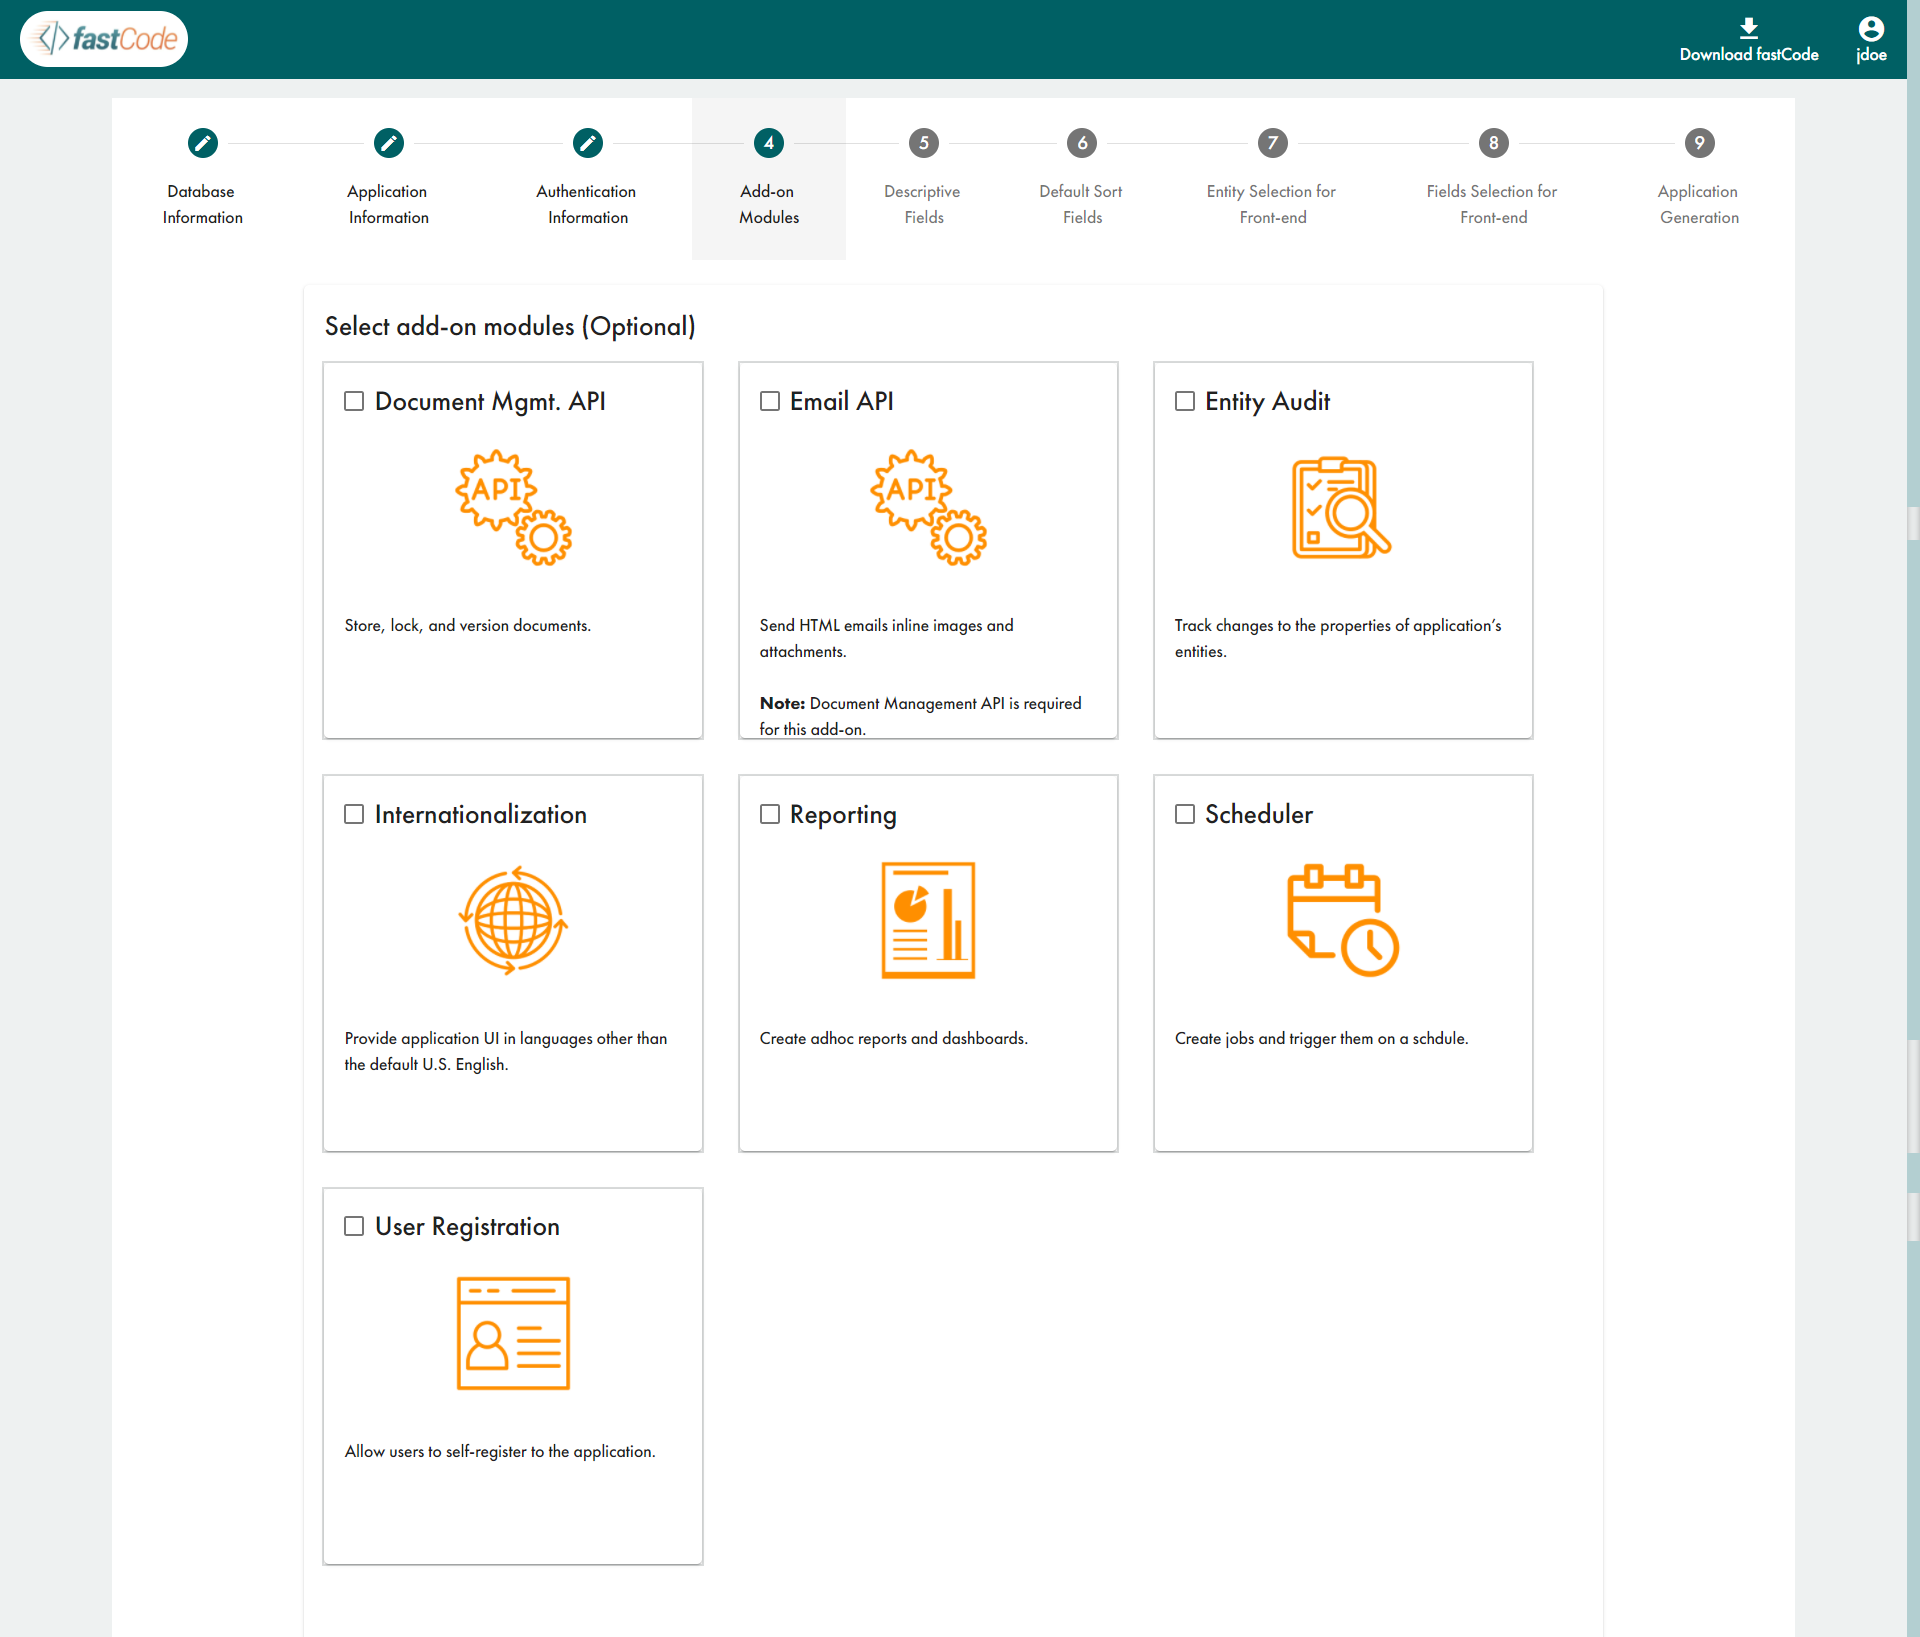Enable the Email API checkbox
Viewport: 1920px width, 1637px height.
[770, 401]
